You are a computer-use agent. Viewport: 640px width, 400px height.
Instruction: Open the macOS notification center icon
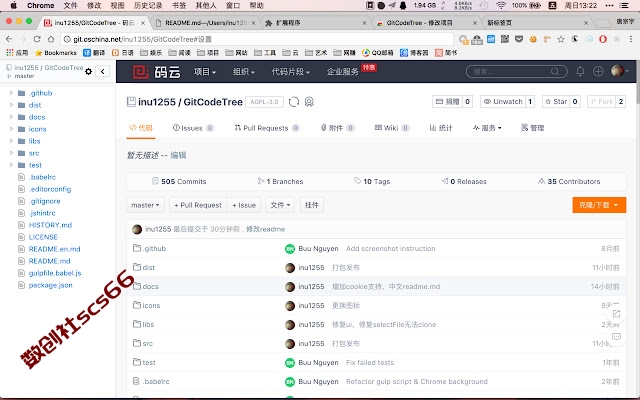coord(624,5)
